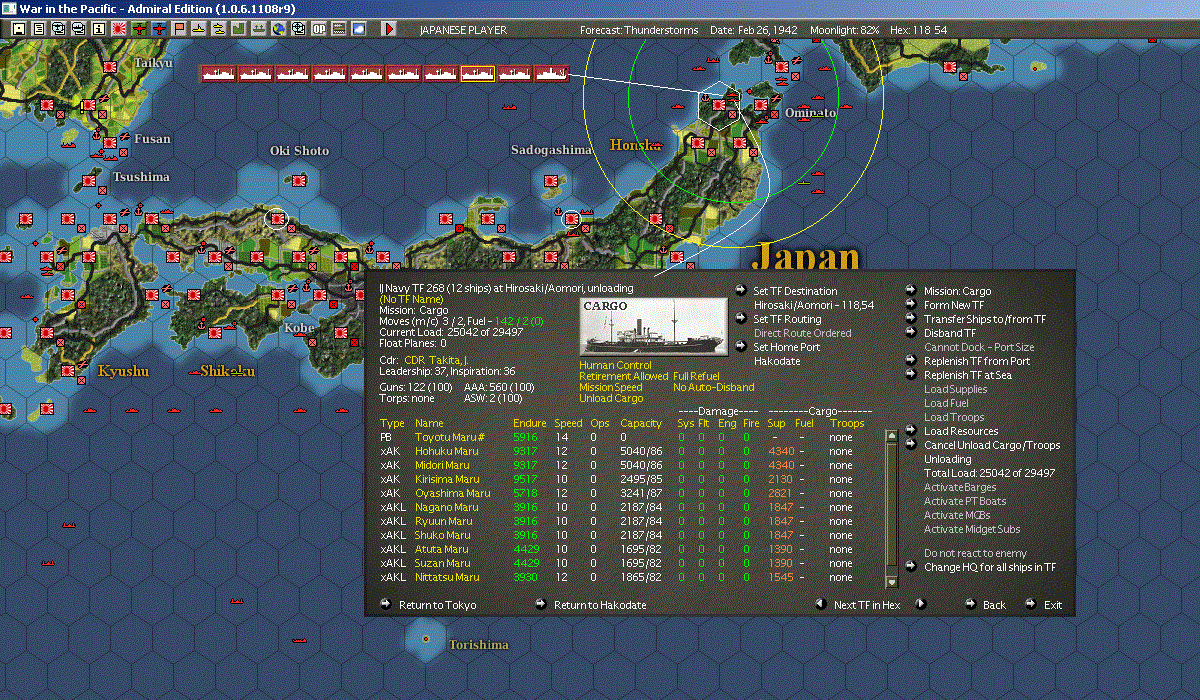Open ship Nittatsu Maru details
The height and width of the screenshot is (700, 1200).
(x=447, y=577)
